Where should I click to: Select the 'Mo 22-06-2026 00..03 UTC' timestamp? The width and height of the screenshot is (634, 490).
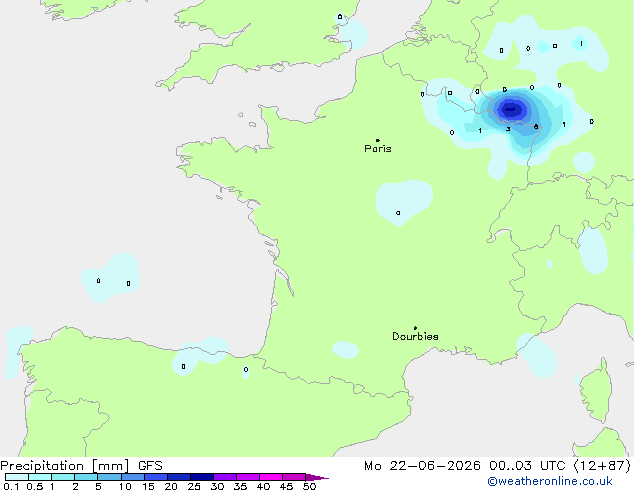coord(465,466)
